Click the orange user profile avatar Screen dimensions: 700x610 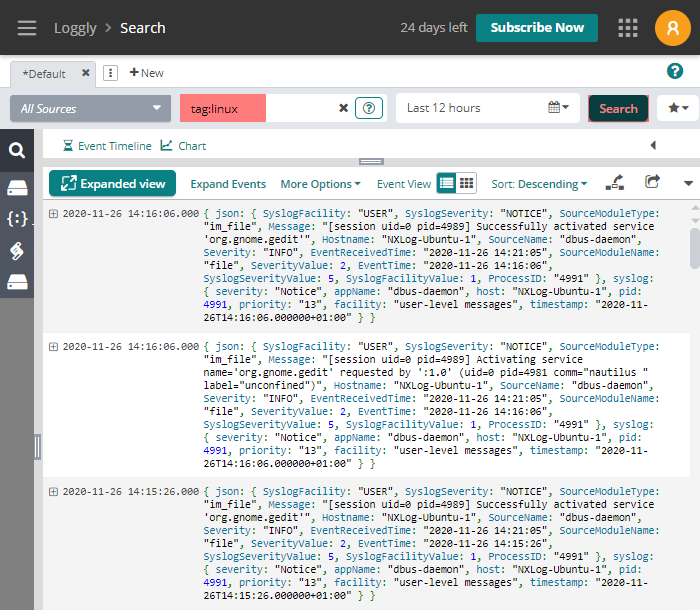tap(673, 28)
